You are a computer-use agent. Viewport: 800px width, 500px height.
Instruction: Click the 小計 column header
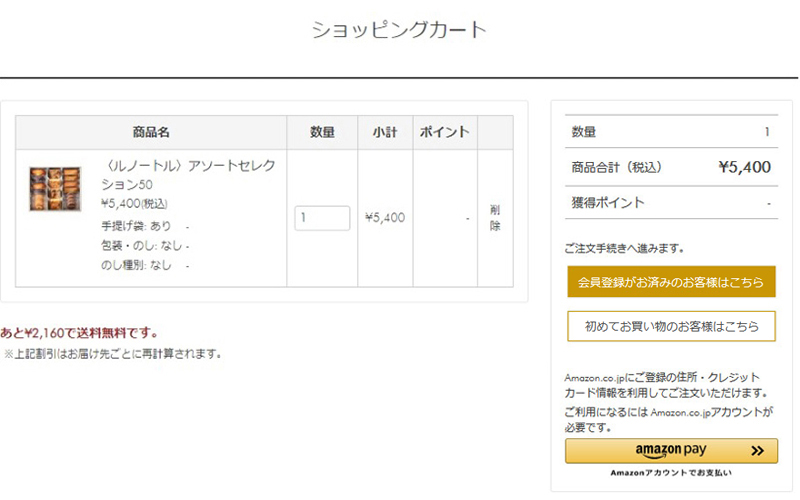click(x=385, y=133)
